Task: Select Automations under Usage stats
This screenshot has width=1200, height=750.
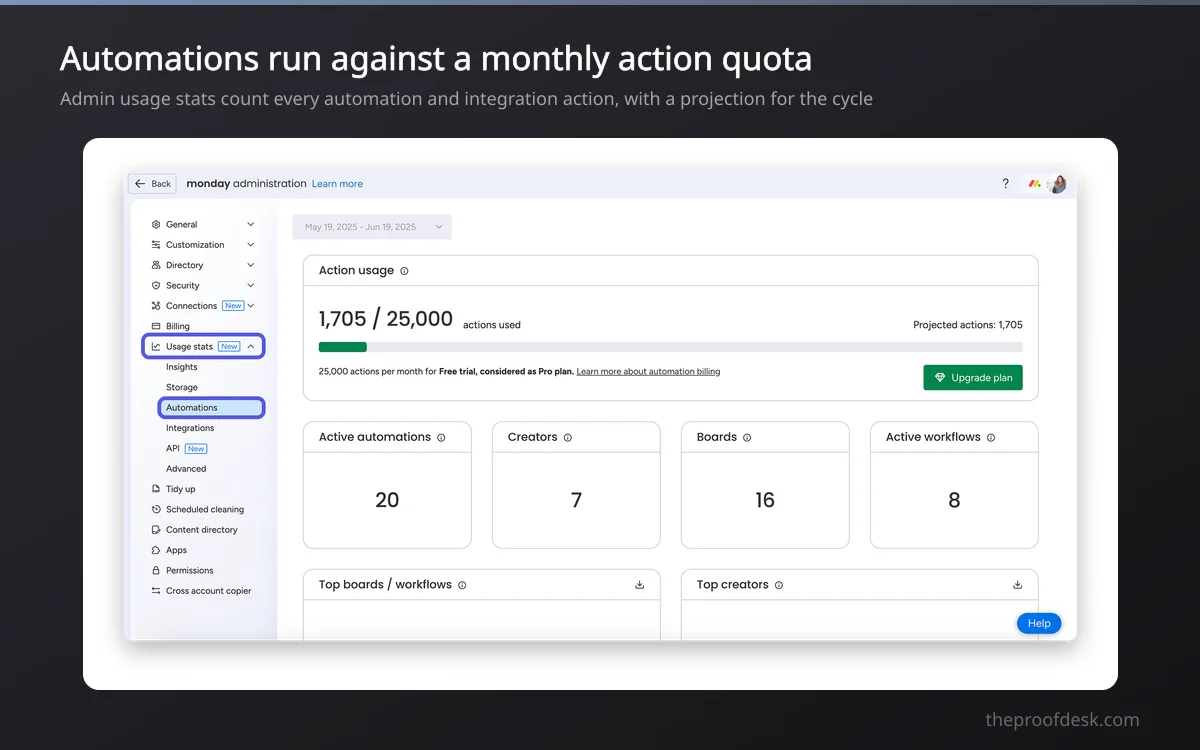Action: (211, 408)
